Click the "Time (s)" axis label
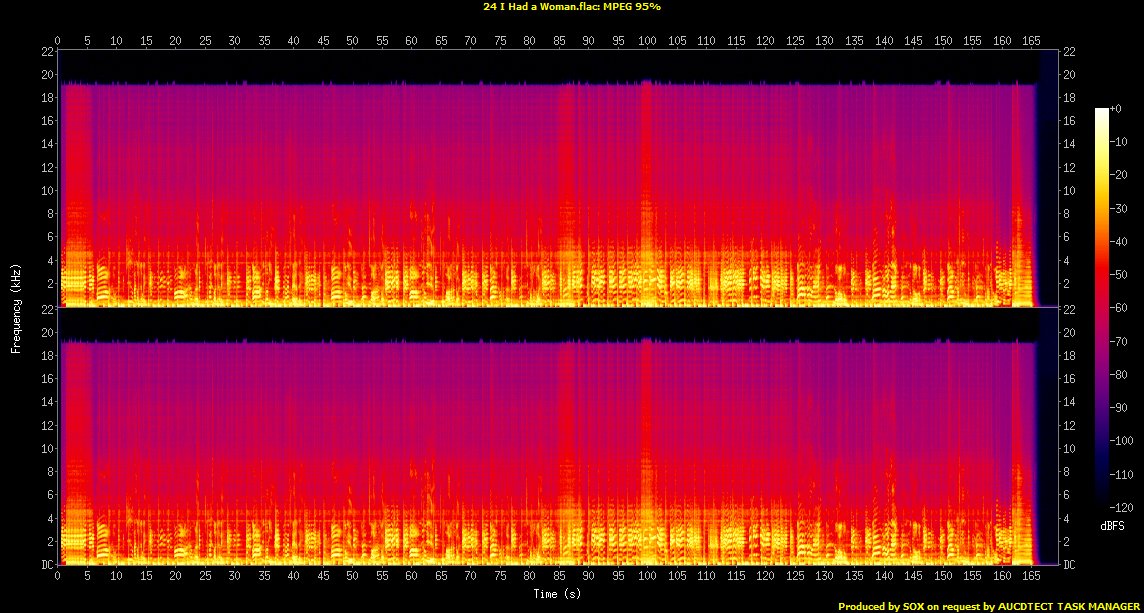 coord(548,594)
